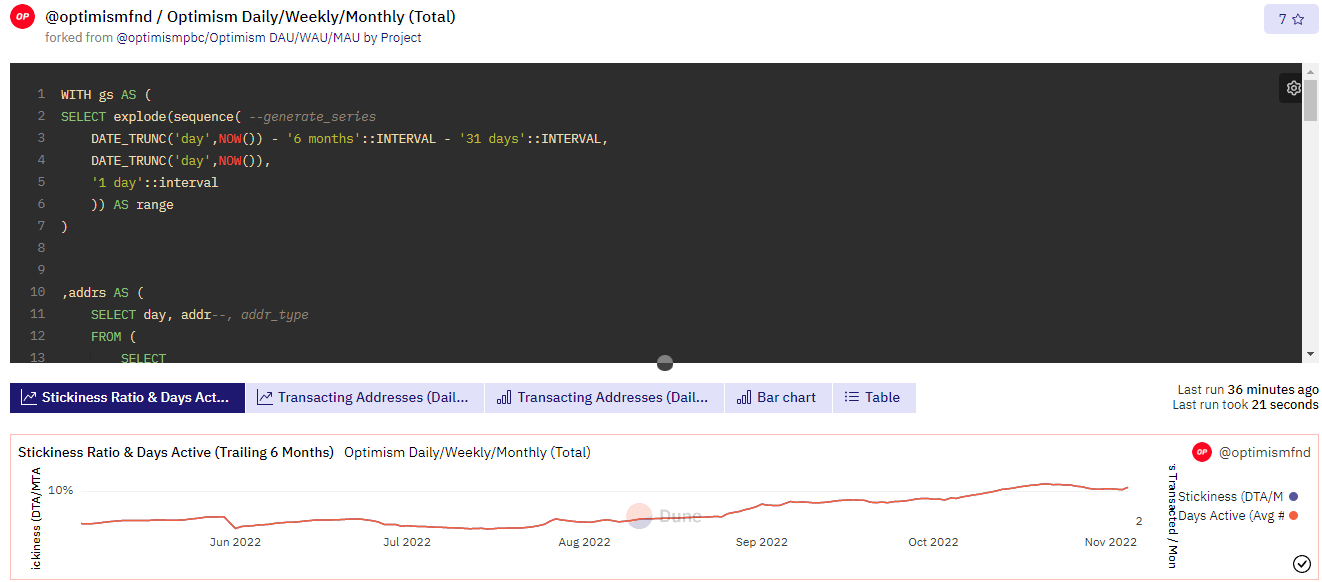1322x582 pixels.
Task: Click the OP avatar in the chart header
Action: pos(1201,452)
